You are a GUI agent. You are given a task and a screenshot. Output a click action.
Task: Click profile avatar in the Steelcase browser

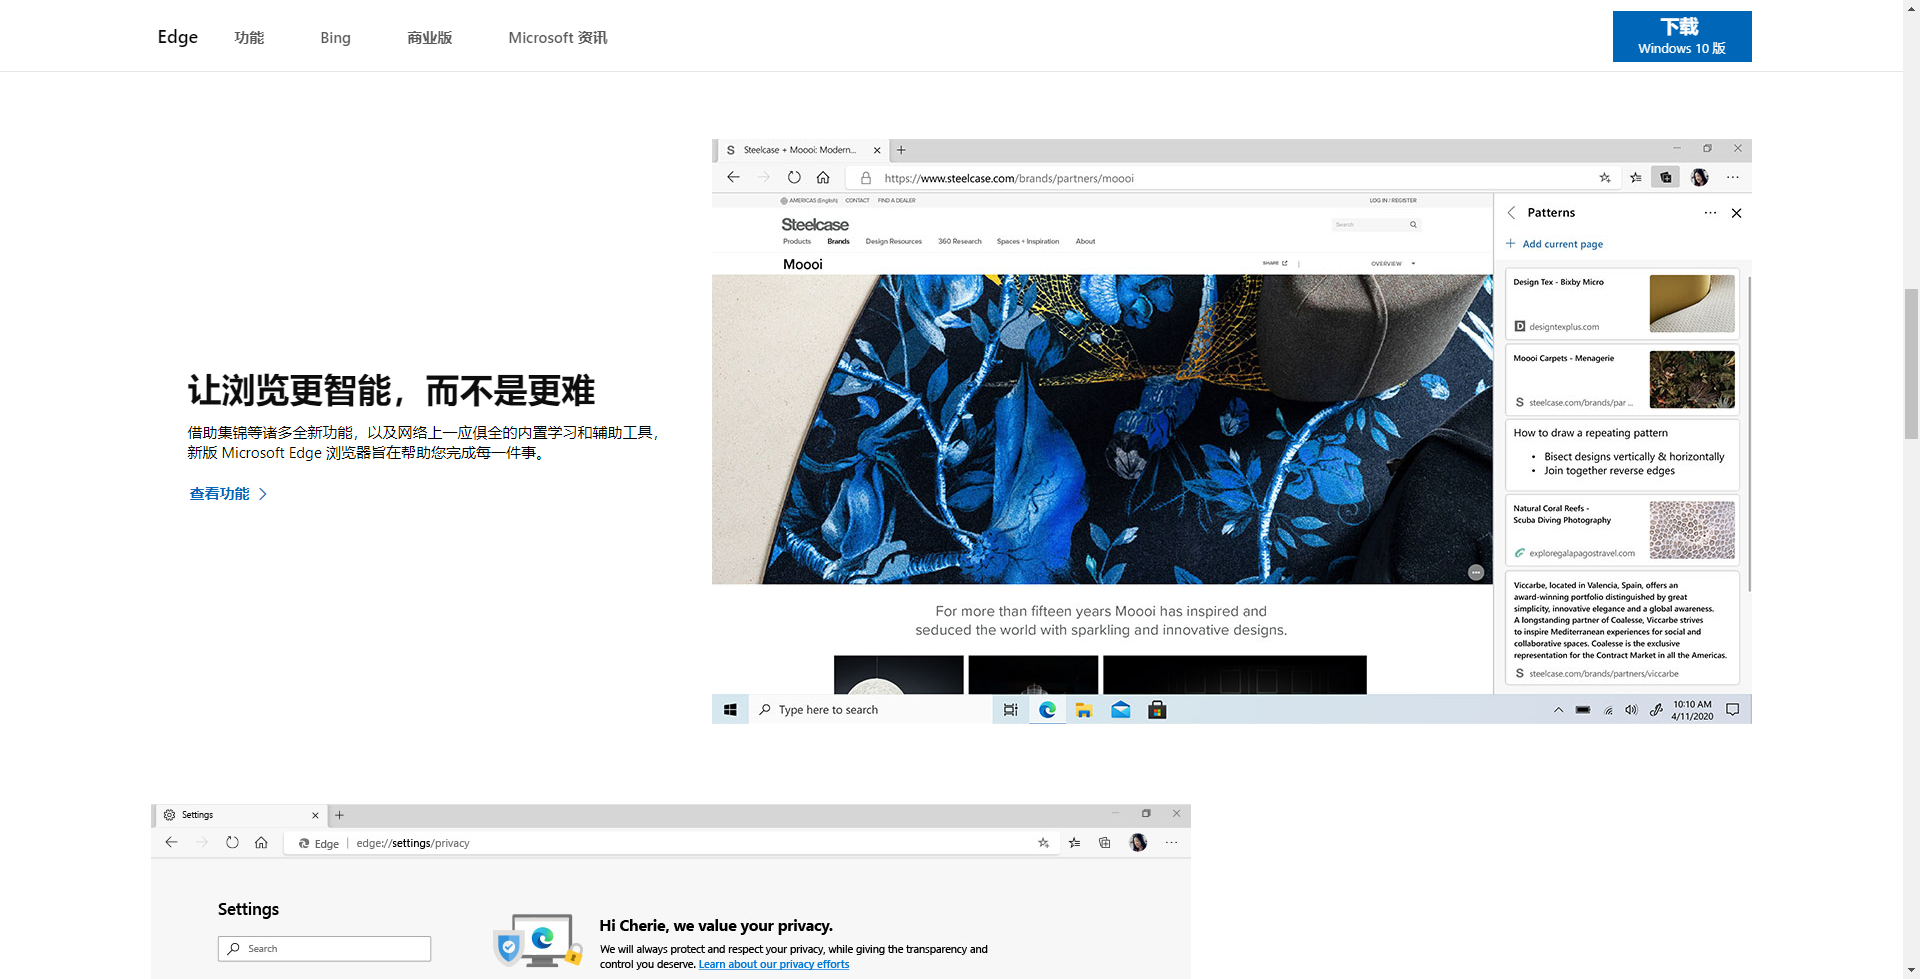1700,178
